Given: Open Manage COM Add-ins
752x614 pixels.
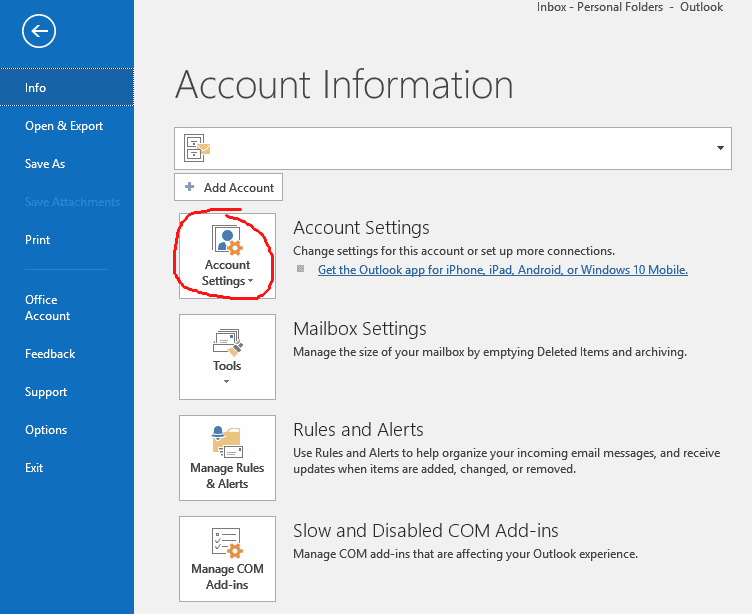Looking at the screenshot, I should [227, 559].
